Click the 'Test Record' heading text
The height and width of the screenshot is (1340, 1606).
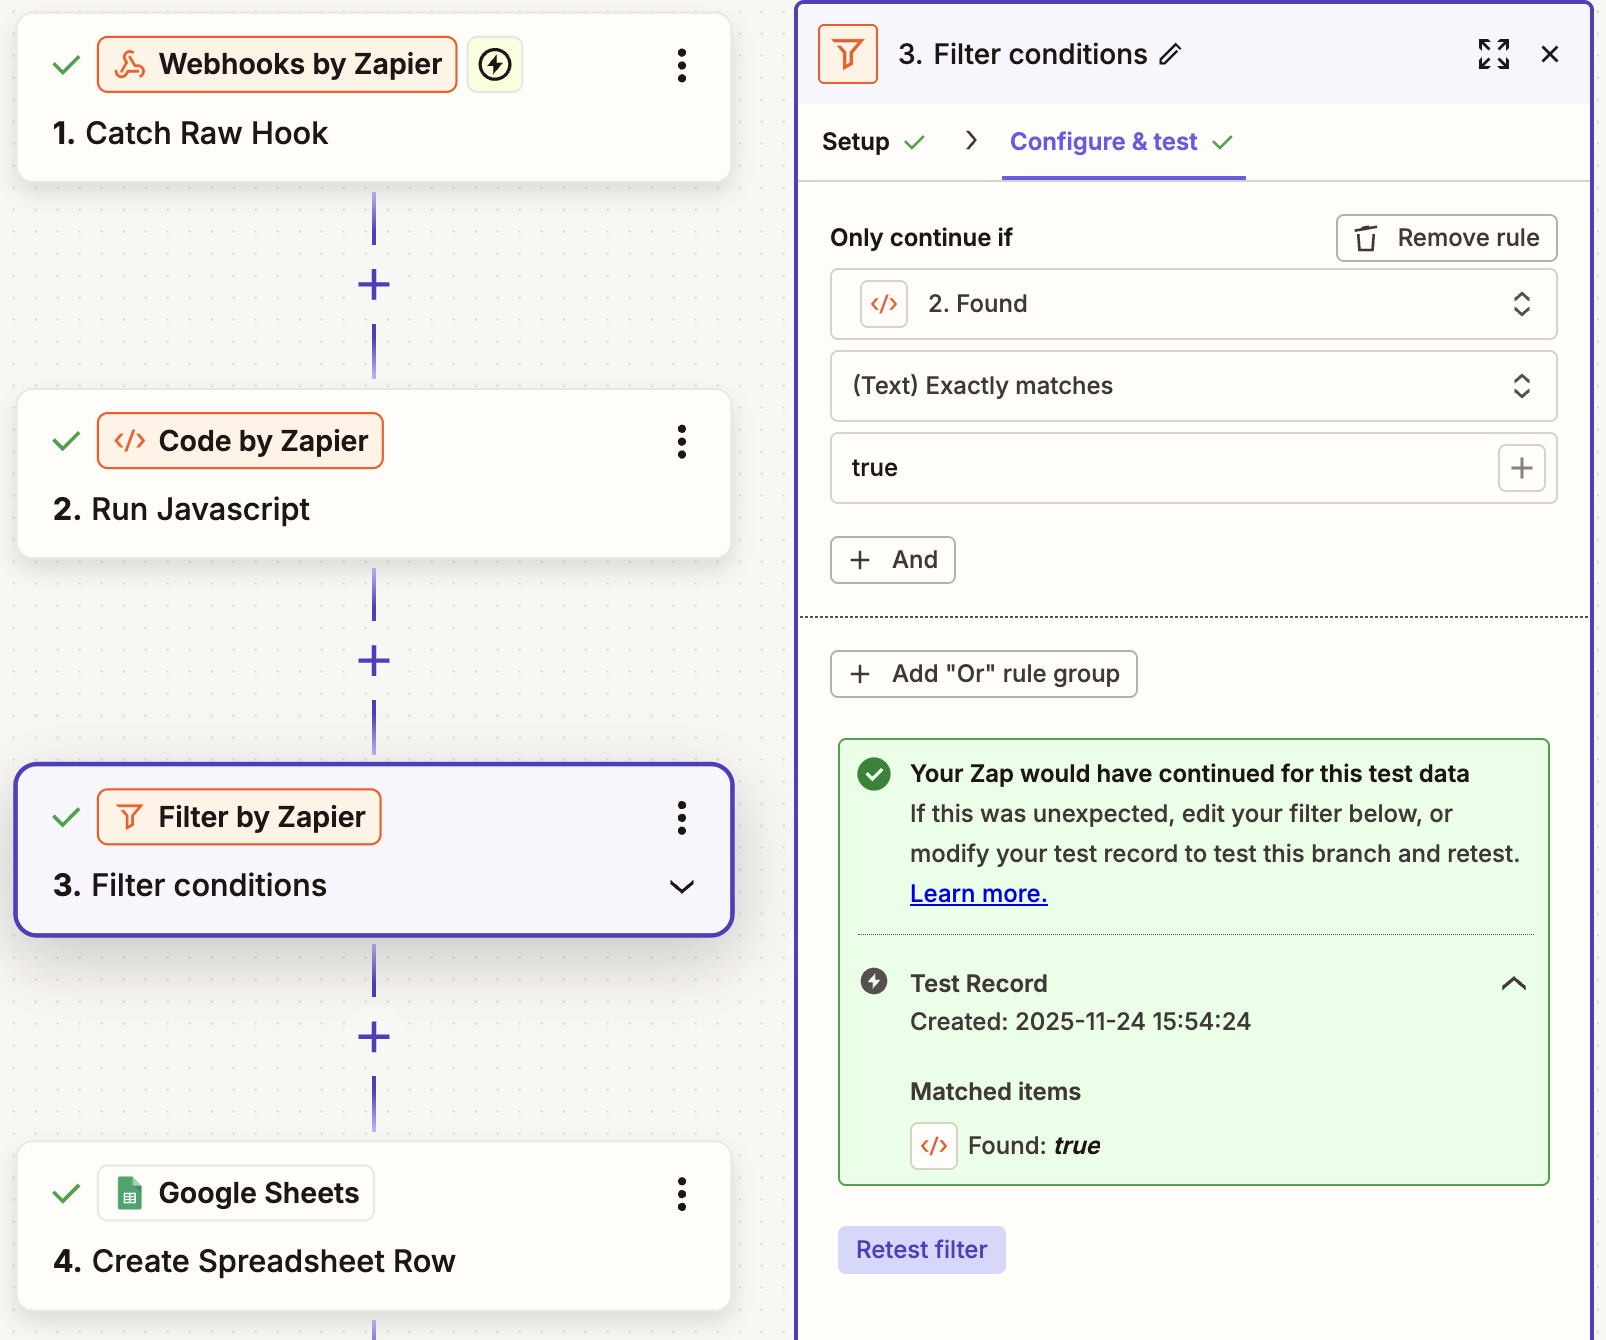point(979,984)
